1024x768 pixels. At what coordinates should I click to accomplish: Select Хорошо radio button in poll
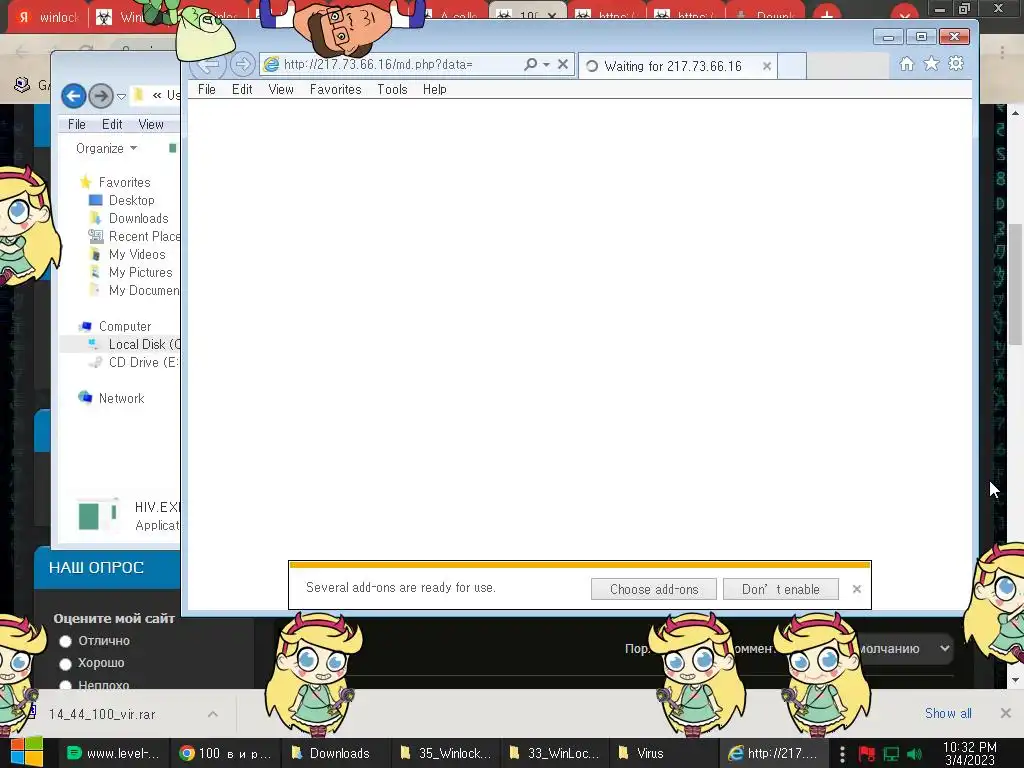[x=65, y=664]
